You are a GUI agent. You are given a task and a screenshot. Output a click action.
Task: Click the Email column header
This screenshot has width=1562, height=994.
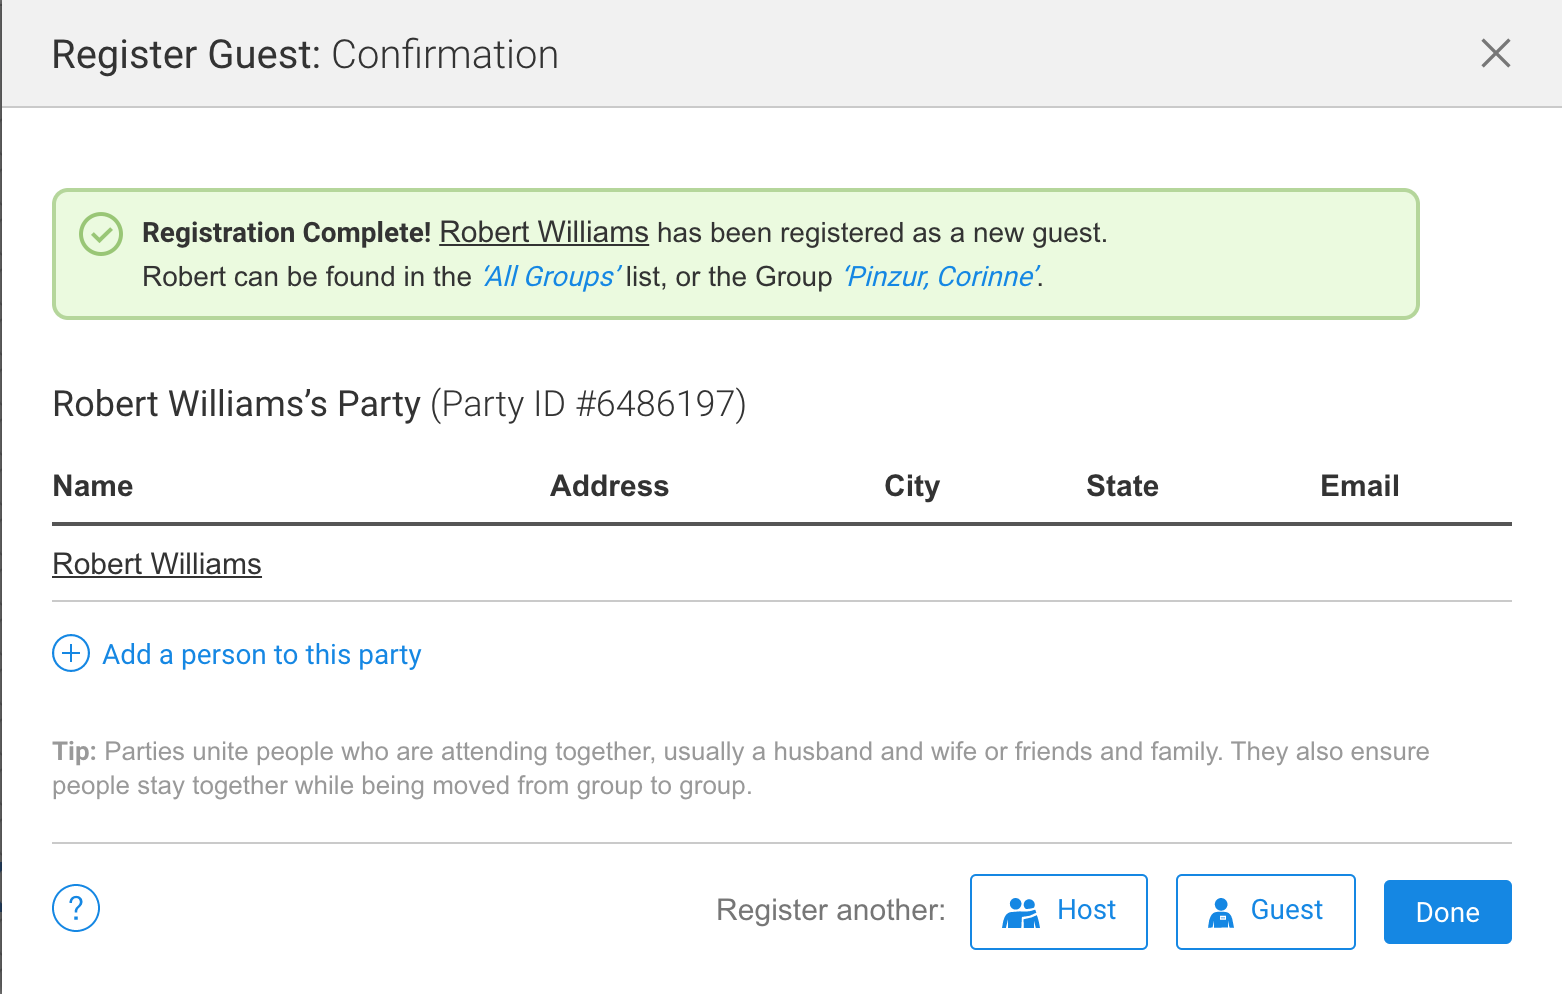pos(1359,486)
